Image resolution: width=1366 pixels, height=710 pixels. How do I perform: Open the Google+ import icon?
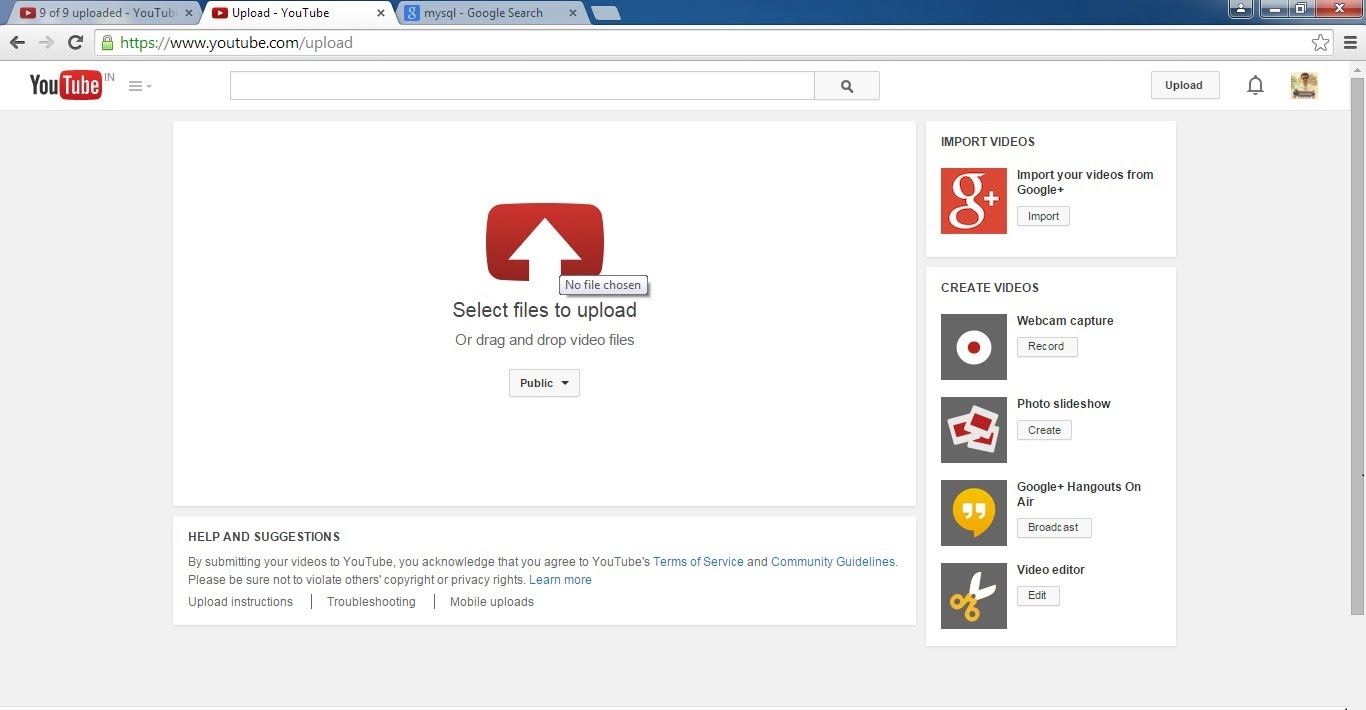(973, 201)
